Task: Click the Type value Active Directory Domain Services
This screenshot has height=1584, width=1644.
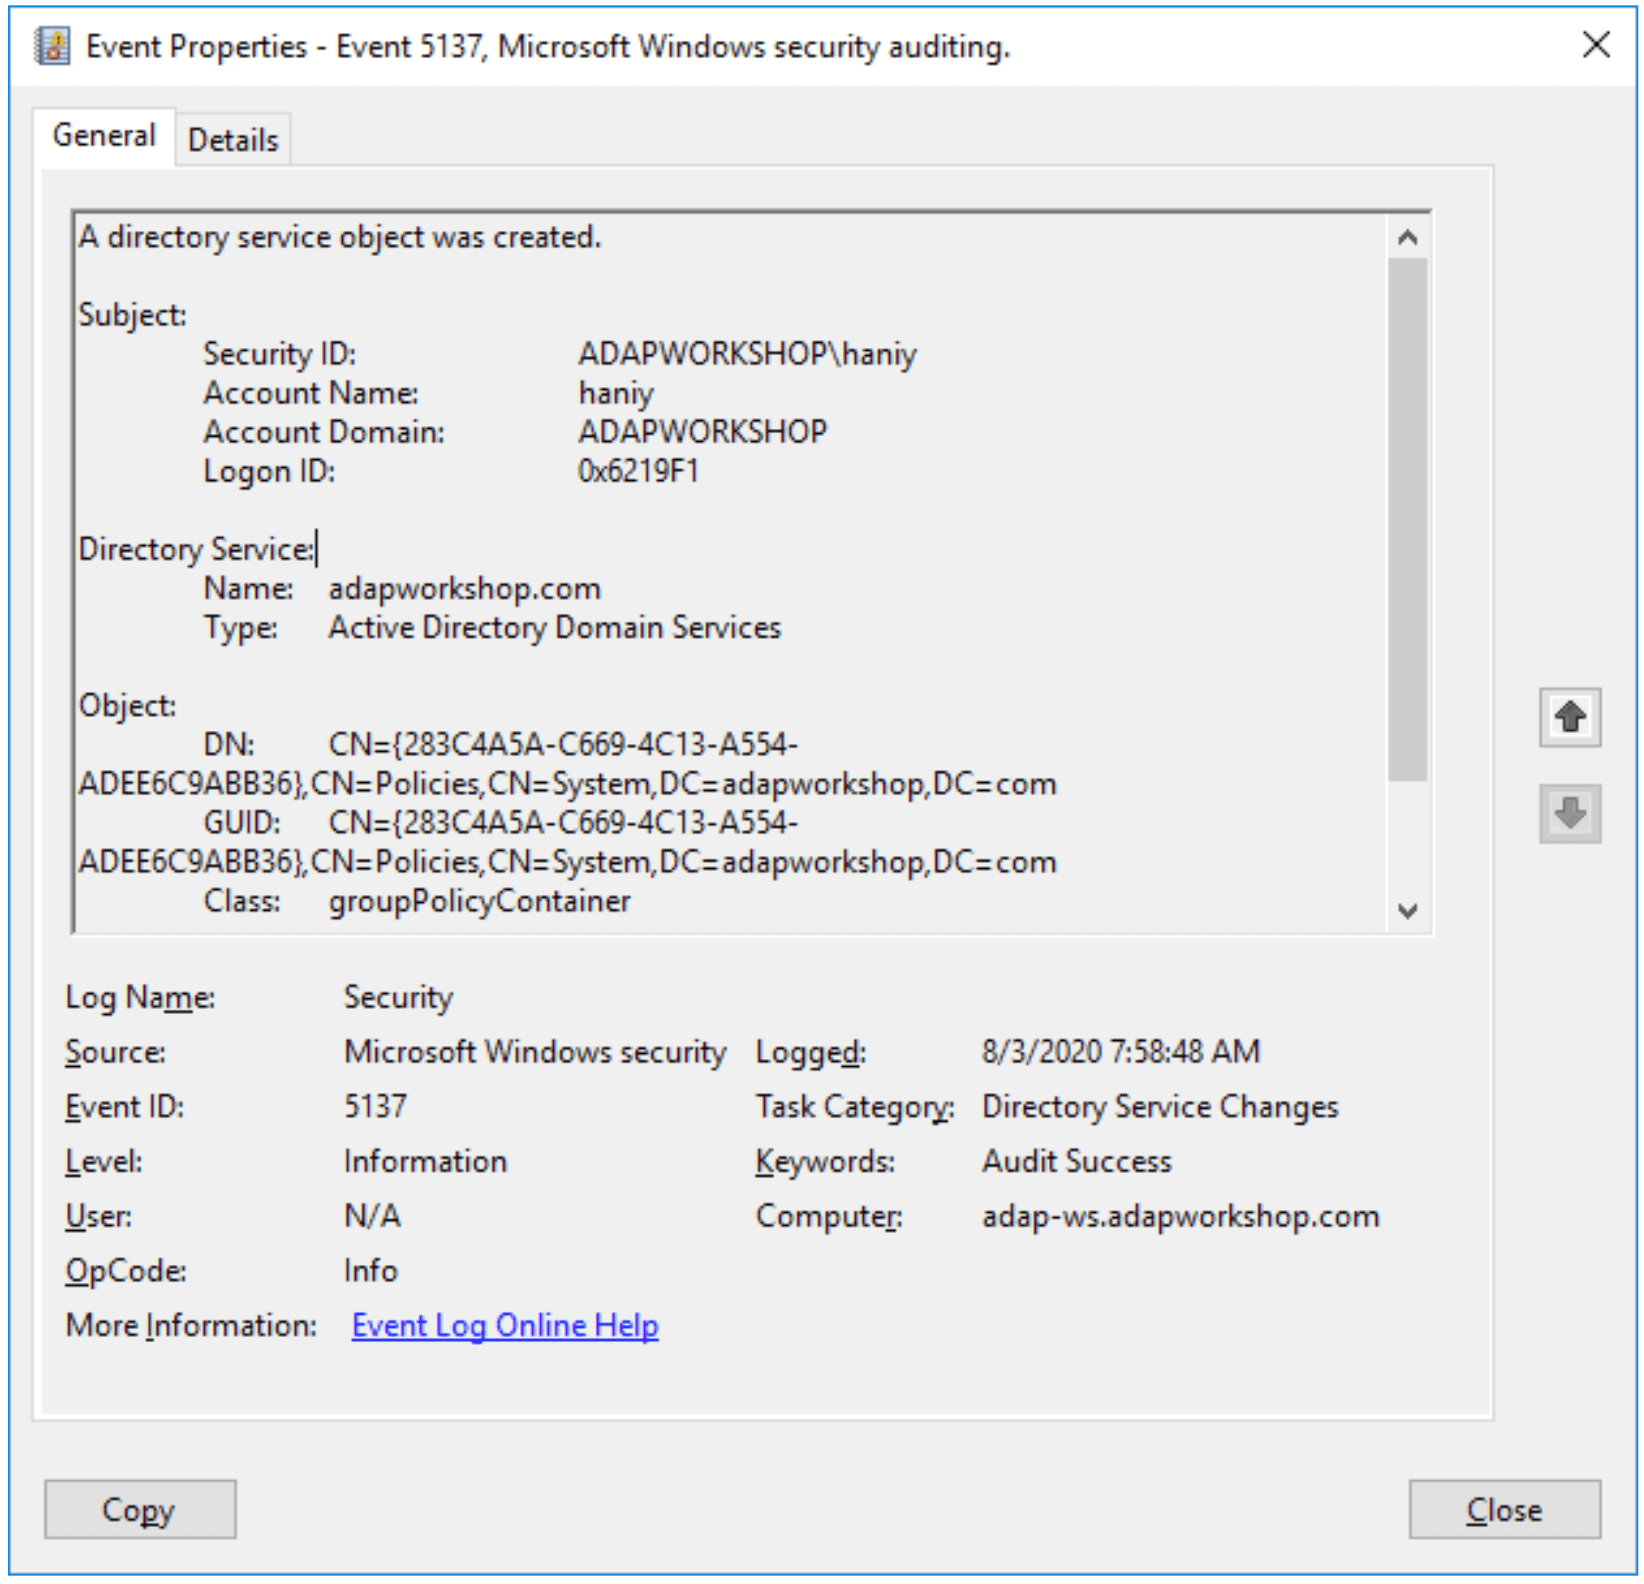Action: tap(555, 627)
